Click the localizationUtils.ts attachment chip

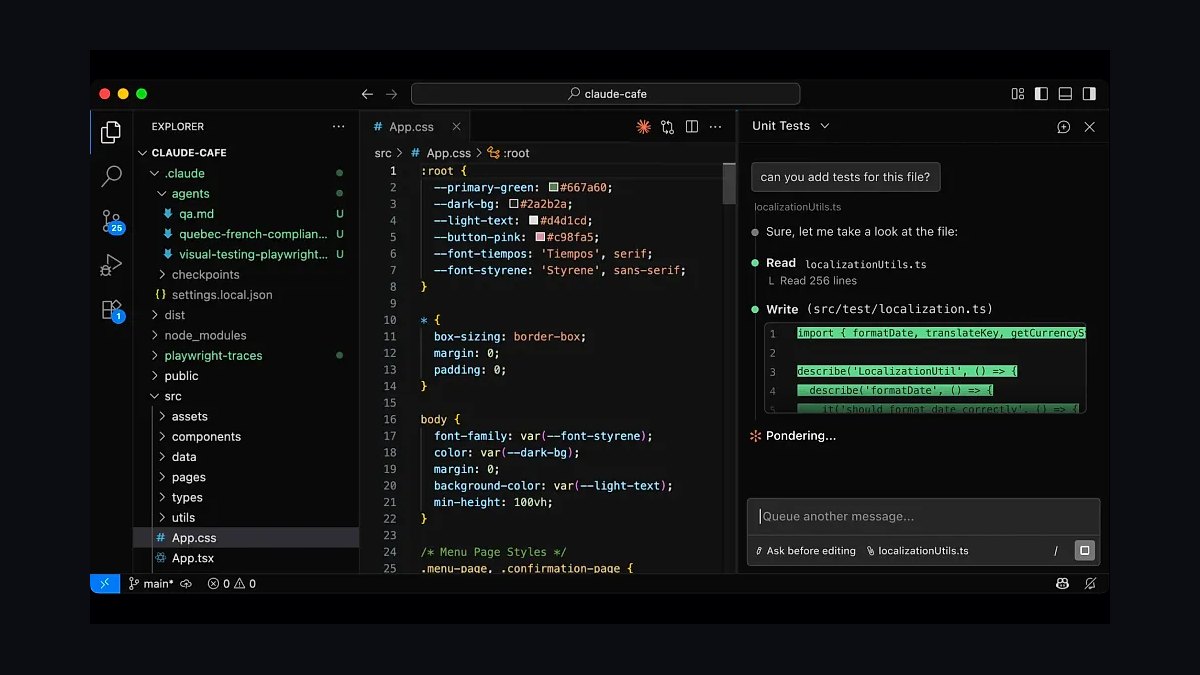(918, 551)
